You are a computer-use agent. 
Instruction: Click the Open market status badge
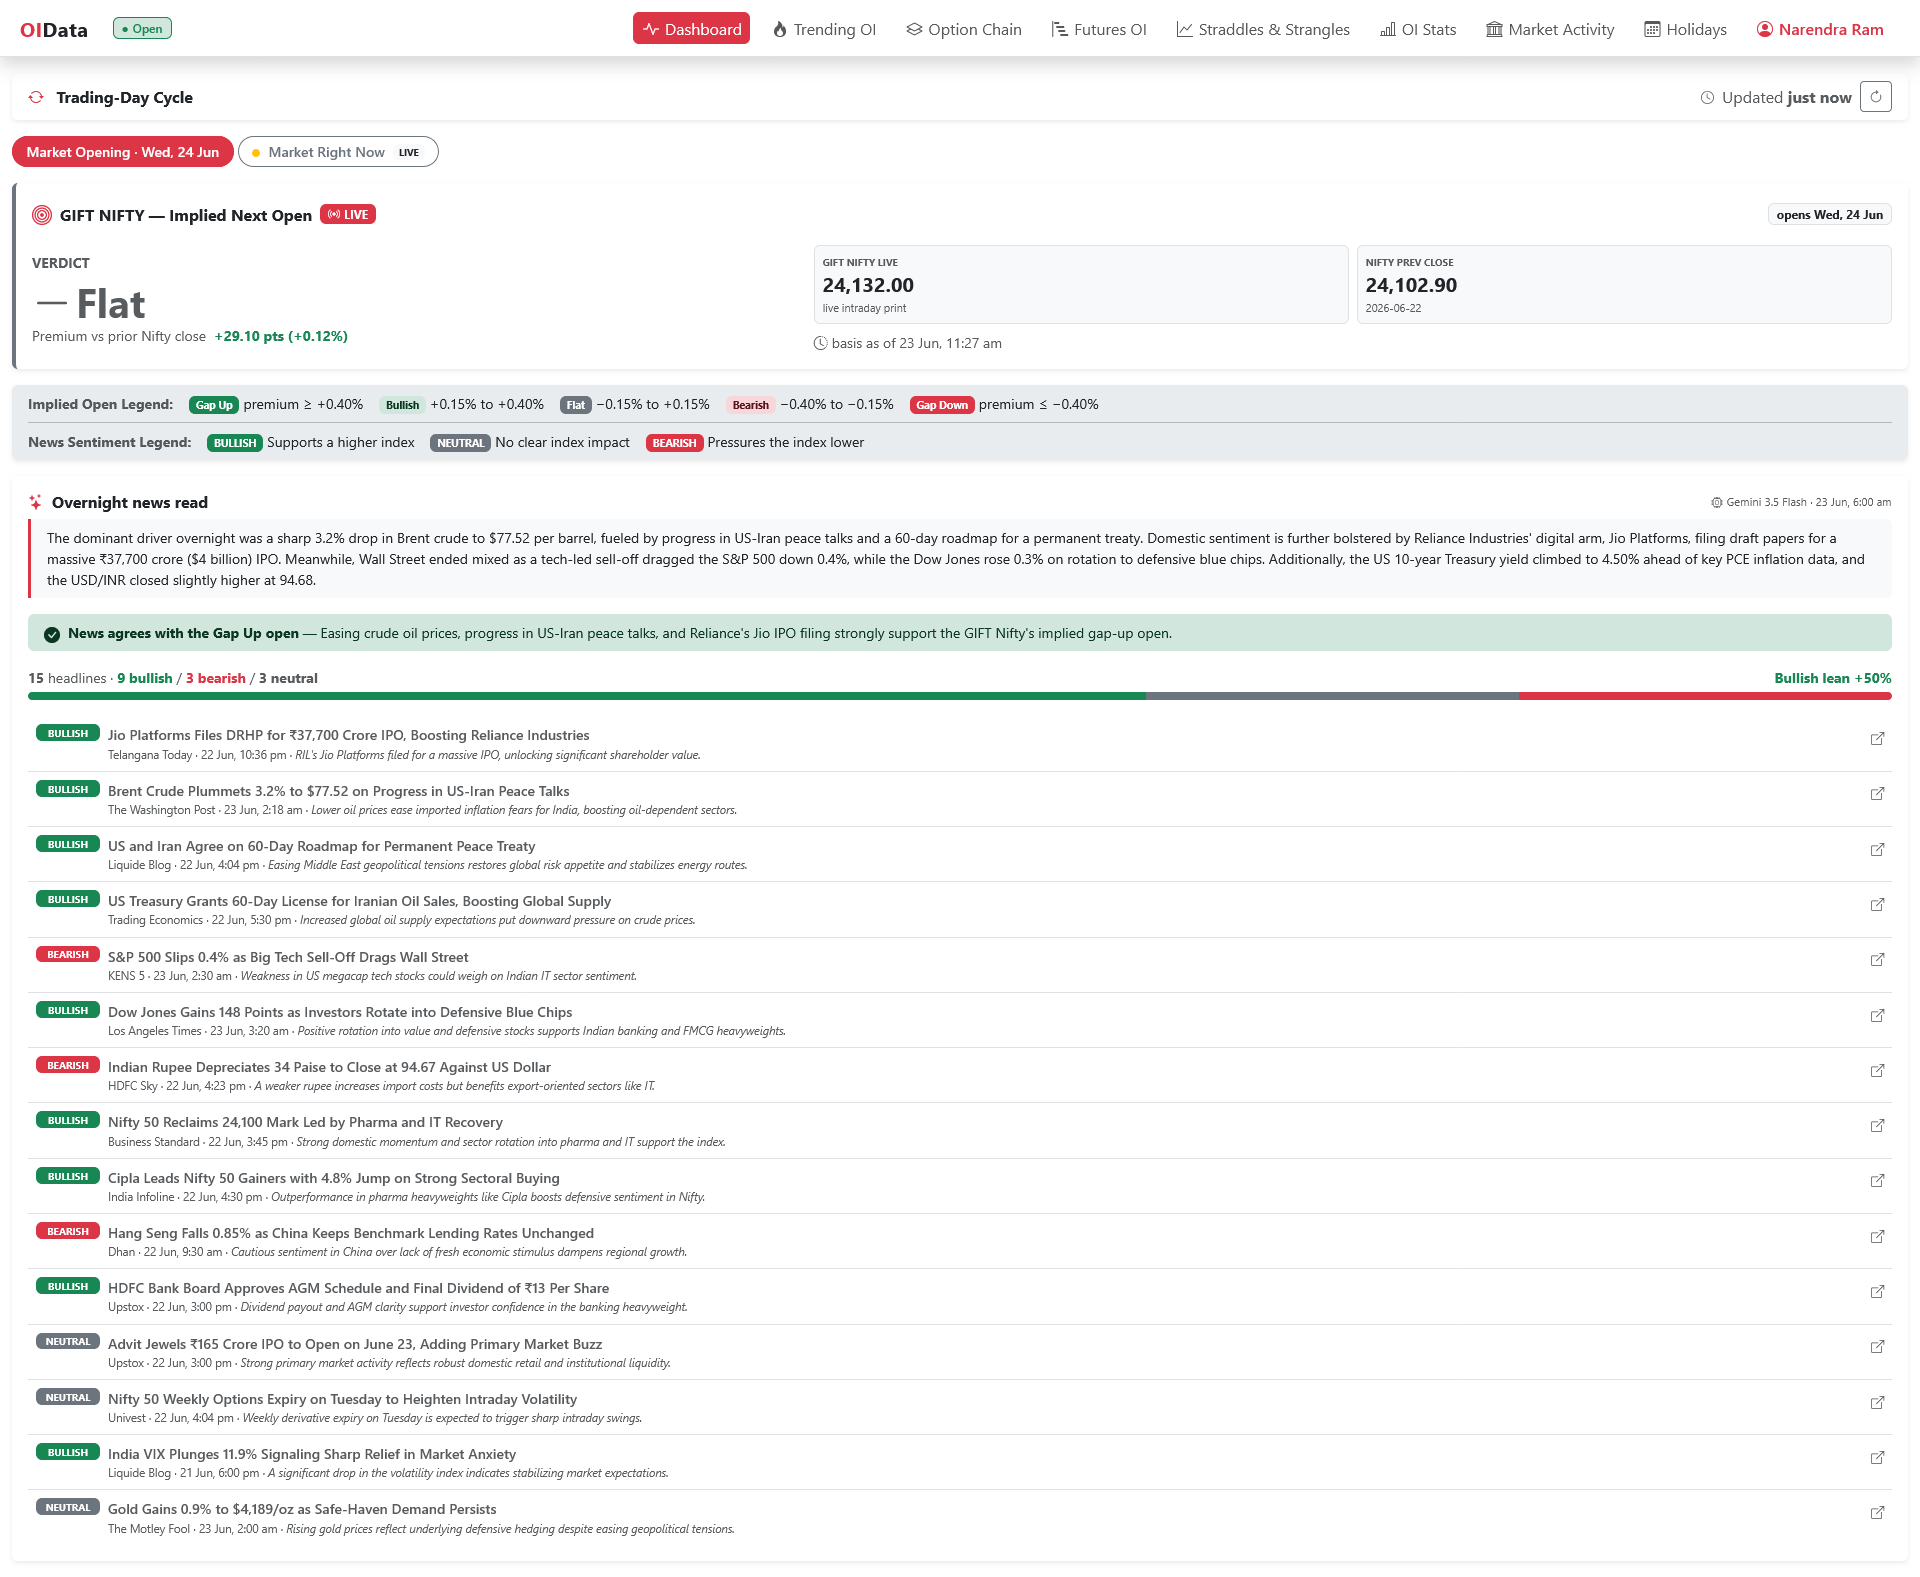(142, 29)
